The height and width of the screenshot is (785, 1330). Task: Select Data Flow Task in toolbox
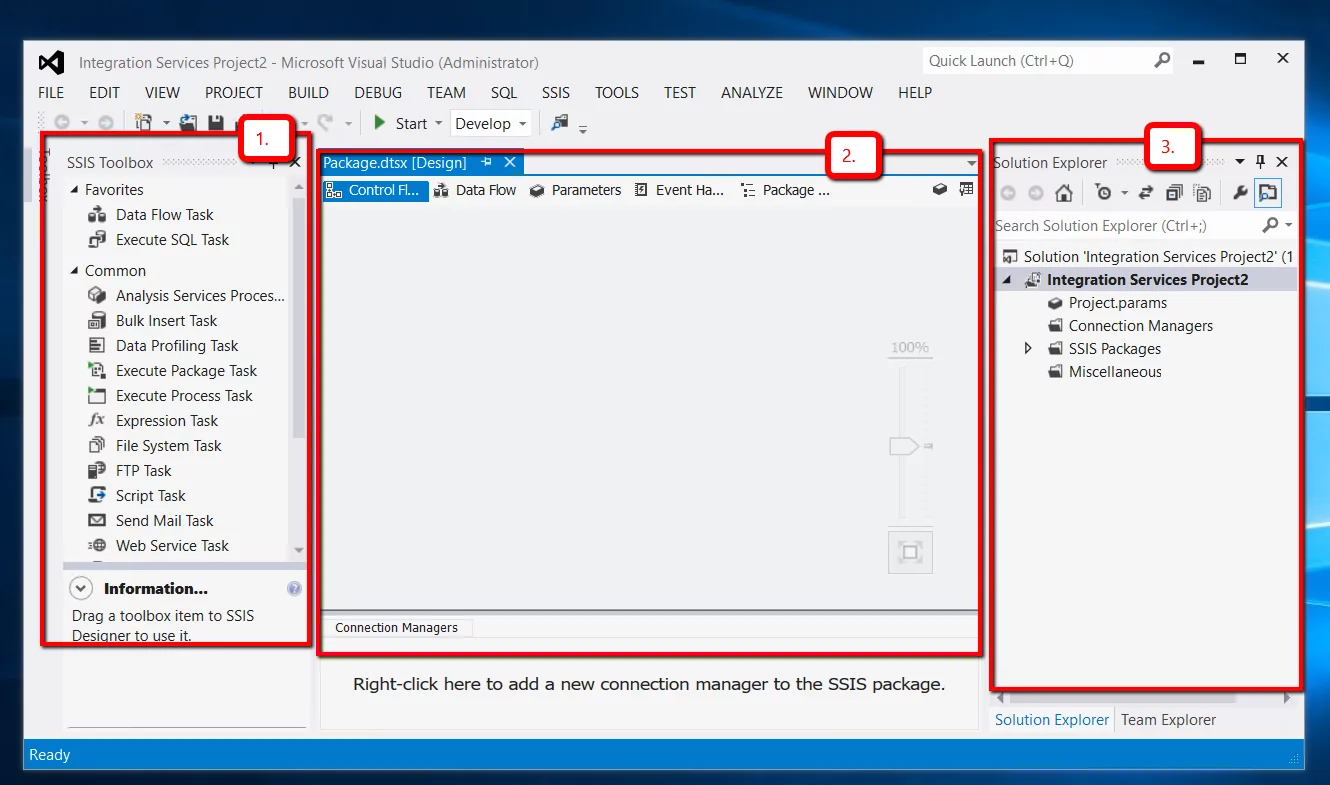[164, 215]
